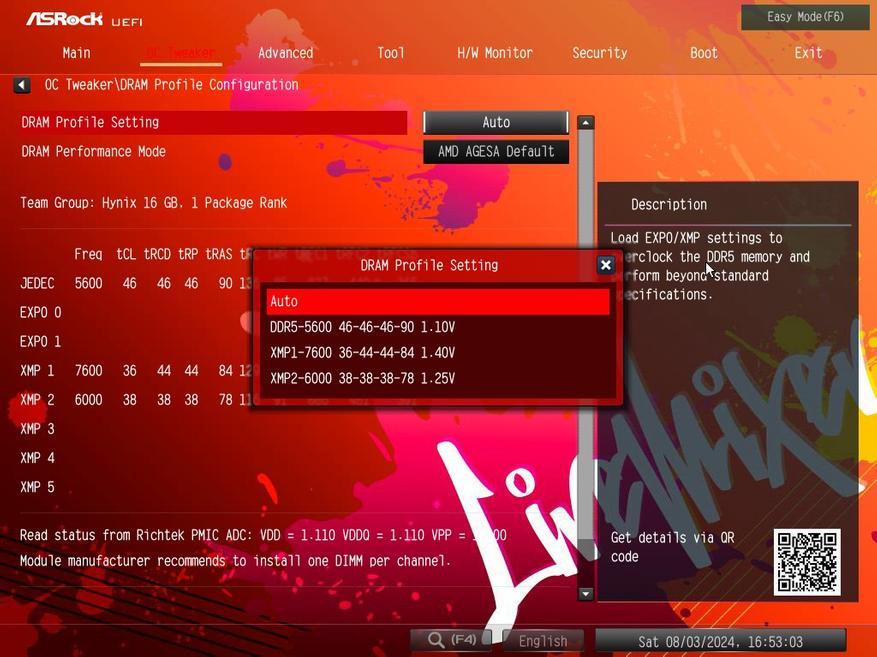This screenshot has width=877, height=657.
Task: Choose DDR5-5600 46-46-46-90 1.10V profile
Action: click(x=438, y=327)
